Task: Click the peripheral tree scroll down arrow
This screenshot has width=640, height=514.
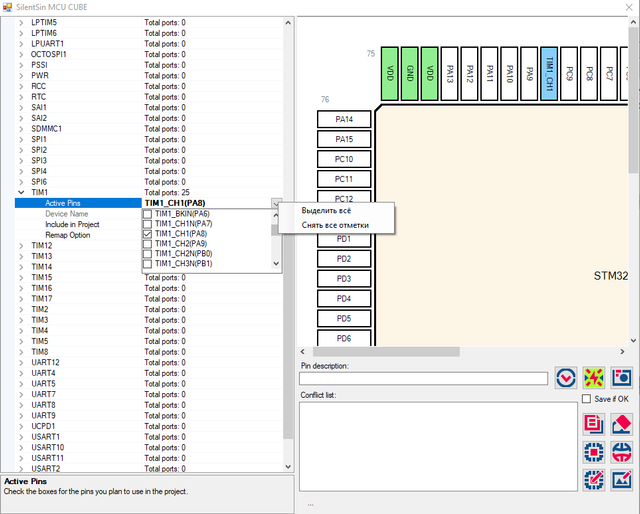Action: coord(288,467)
